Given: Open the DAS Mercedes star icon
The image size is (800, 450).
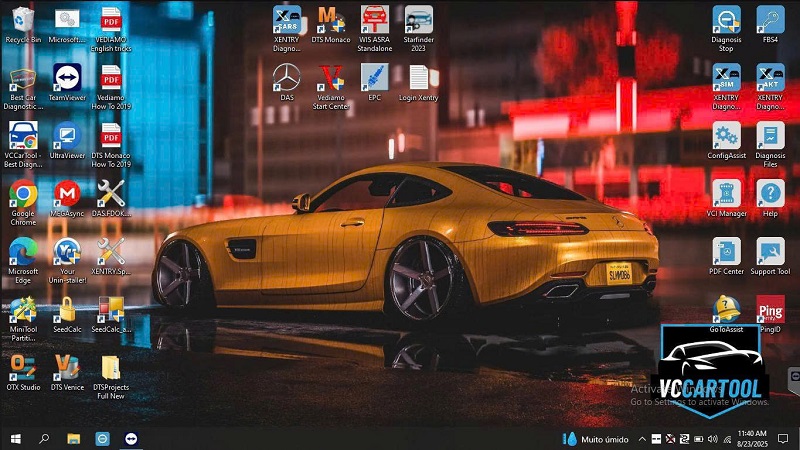Looking at the screenshot, I should [287, 78].
